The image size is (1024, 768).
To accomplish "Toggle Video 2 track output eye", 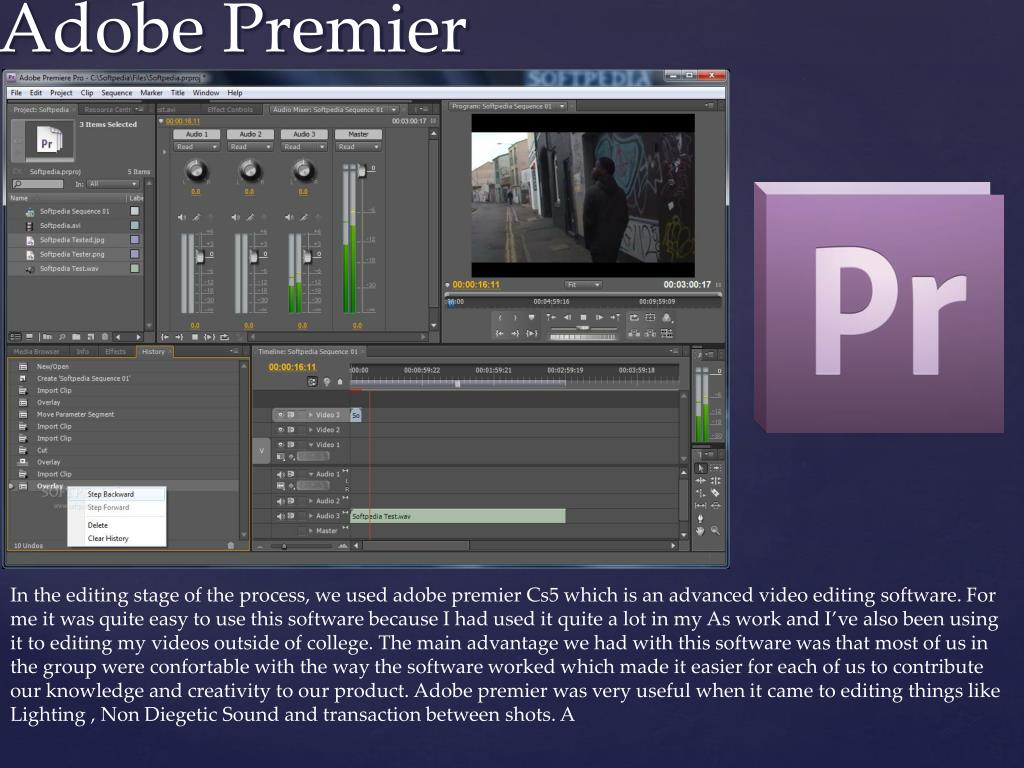I will [281, 430].
